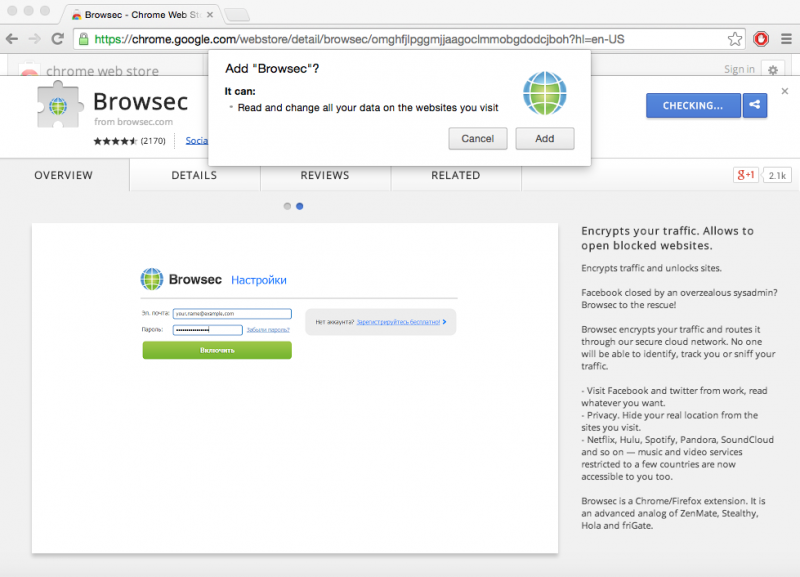Screen dimensions: 800x577
Task: Click the browser forward arrow
Action: point(35,39)
